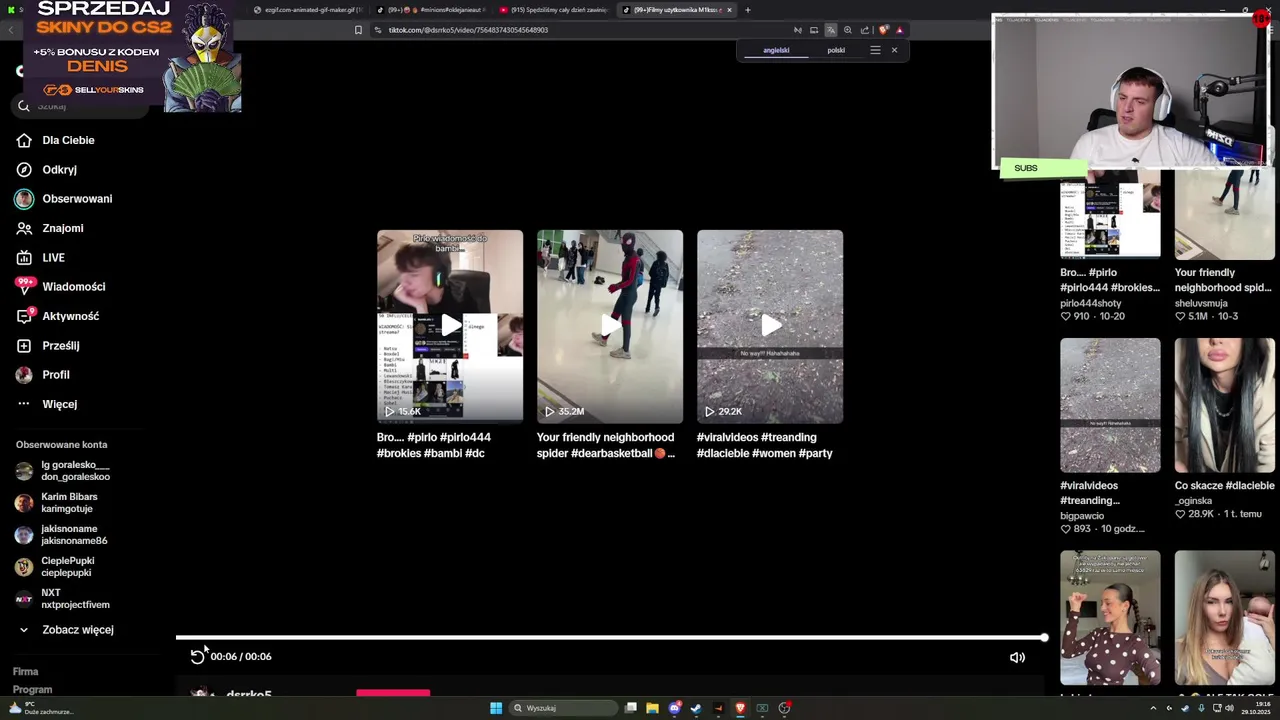
Task: Open the _oginska author name
Action: coord(1193,501)
